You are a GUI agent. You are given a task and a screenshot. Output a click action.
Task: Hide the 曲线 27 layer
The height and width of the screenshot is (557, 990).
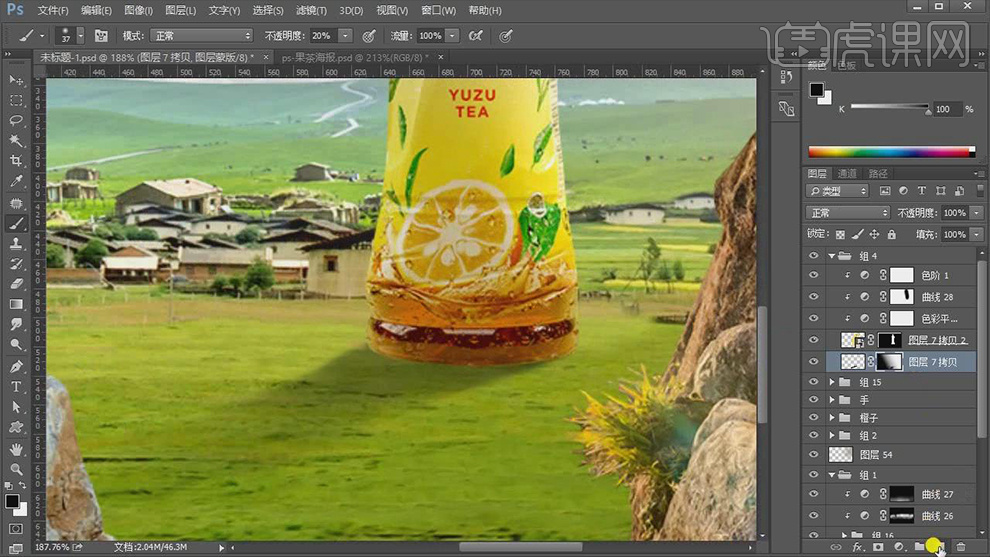[x=813, y=494]
